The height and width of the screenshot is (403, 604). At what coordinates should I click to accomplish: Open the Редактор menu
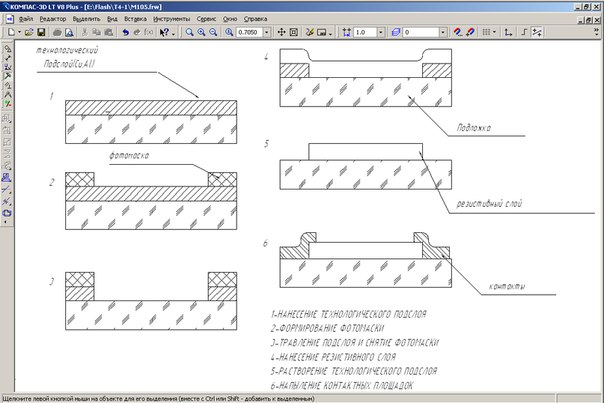[x=53, y=19]
